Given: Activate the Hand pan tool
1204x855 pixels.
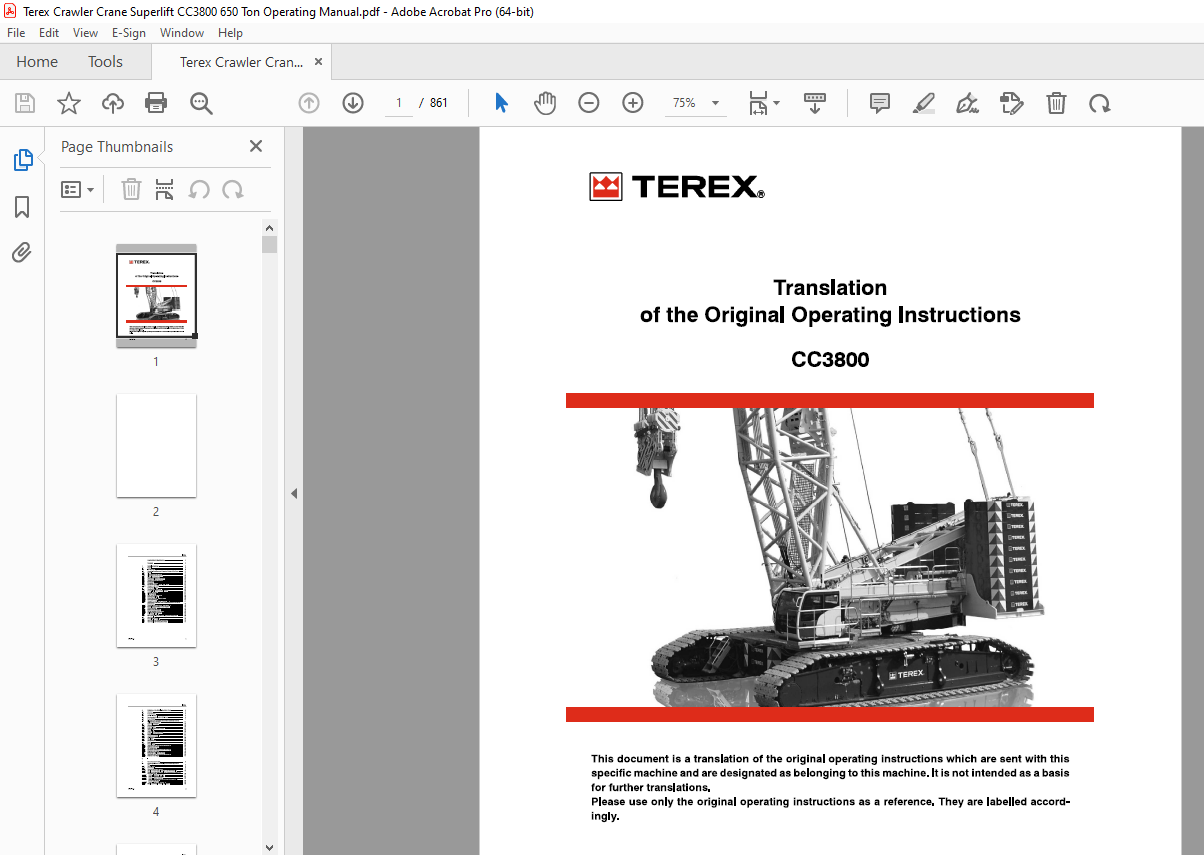Looking at the screenshot, I should [545, 103].
